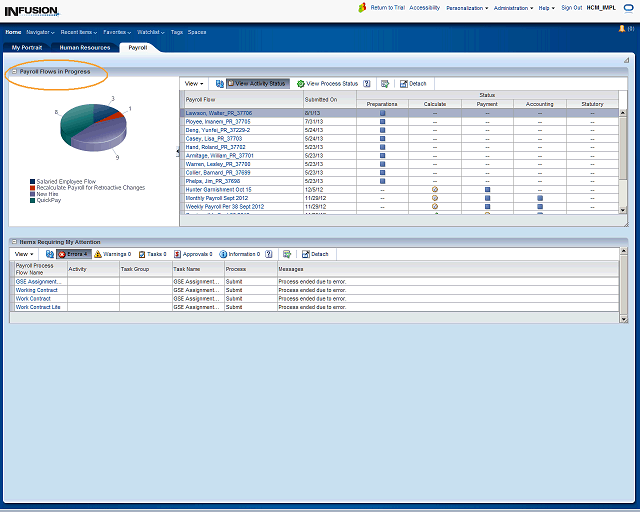Toggle the Errors filter button

point(74,254)
